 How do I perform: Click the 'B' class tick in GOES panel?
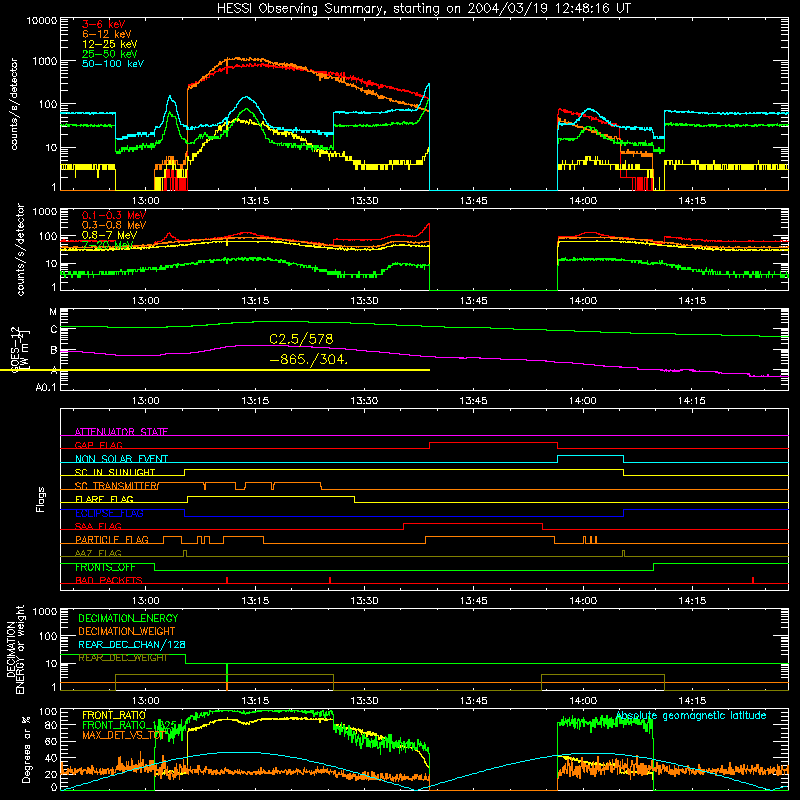coord(54,351)
